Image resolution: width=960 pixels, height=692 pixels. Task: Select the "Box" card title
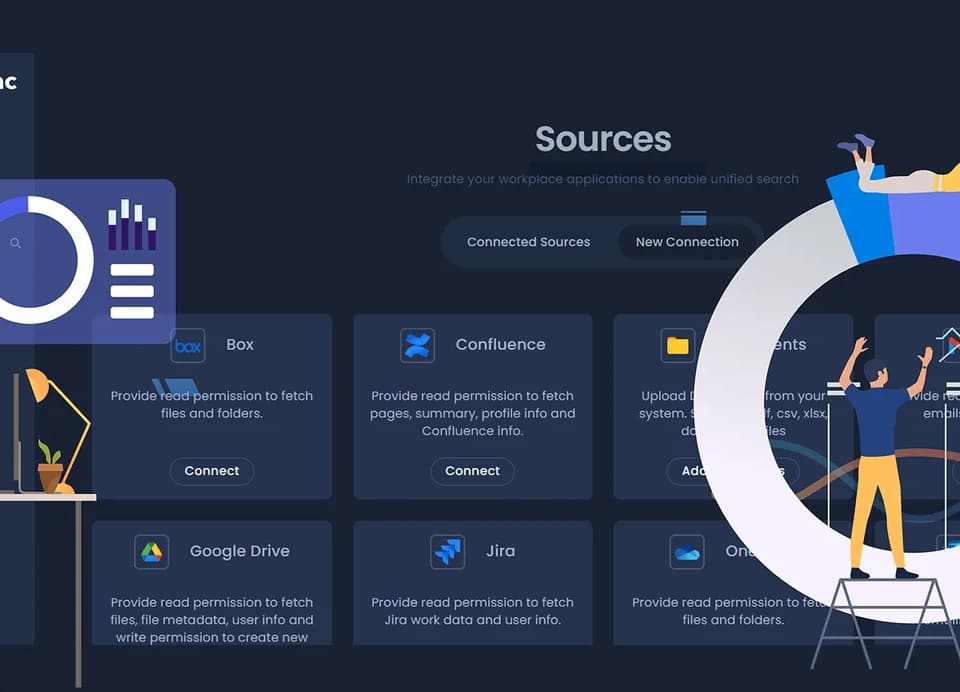coord(240,344)
